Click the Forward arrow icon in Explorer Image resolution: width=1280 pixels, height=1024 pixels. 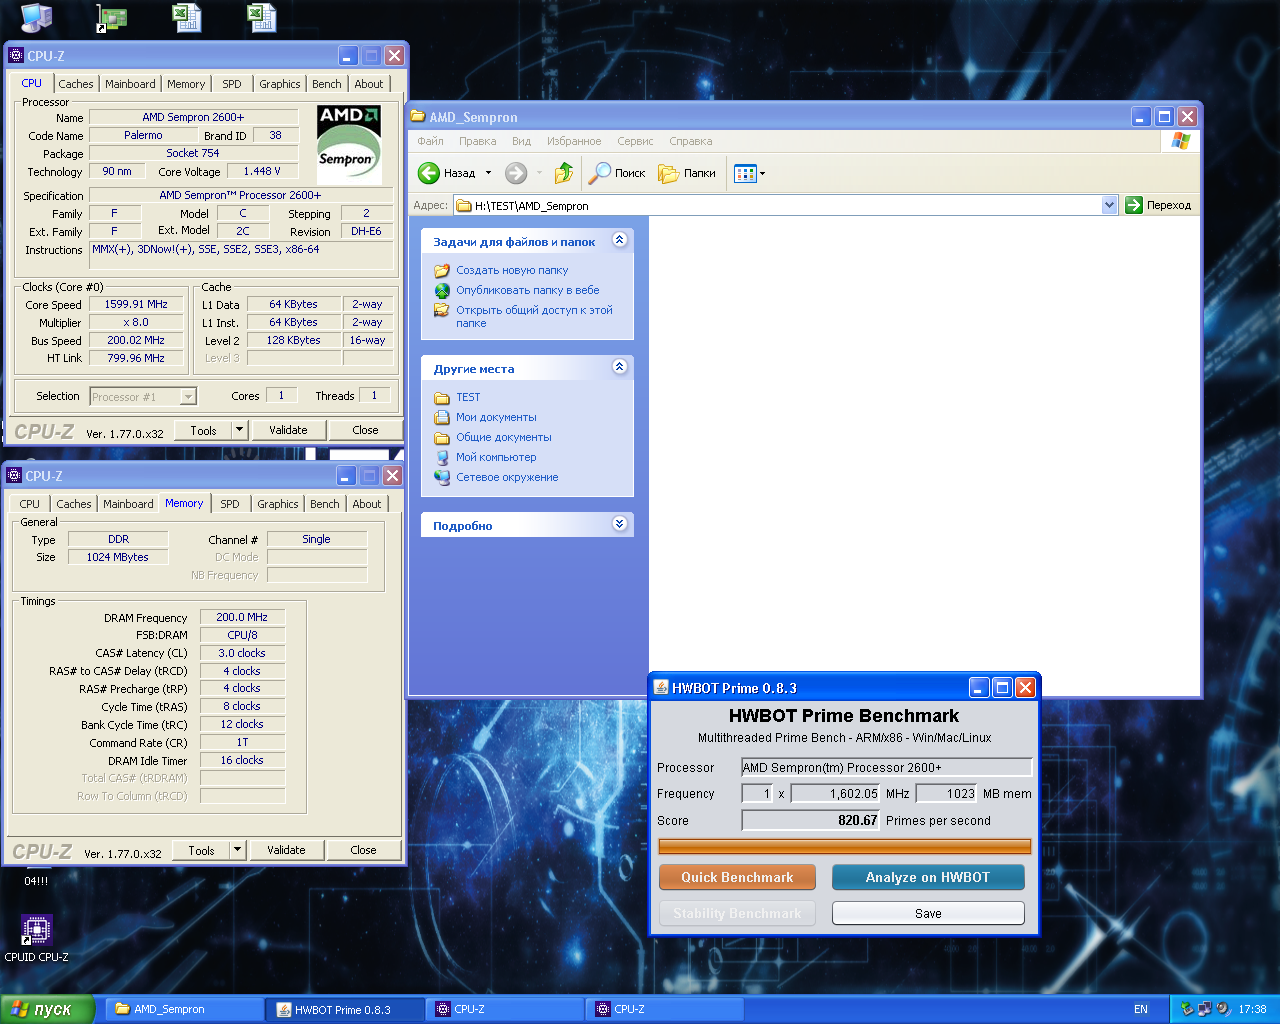[516, 173]
